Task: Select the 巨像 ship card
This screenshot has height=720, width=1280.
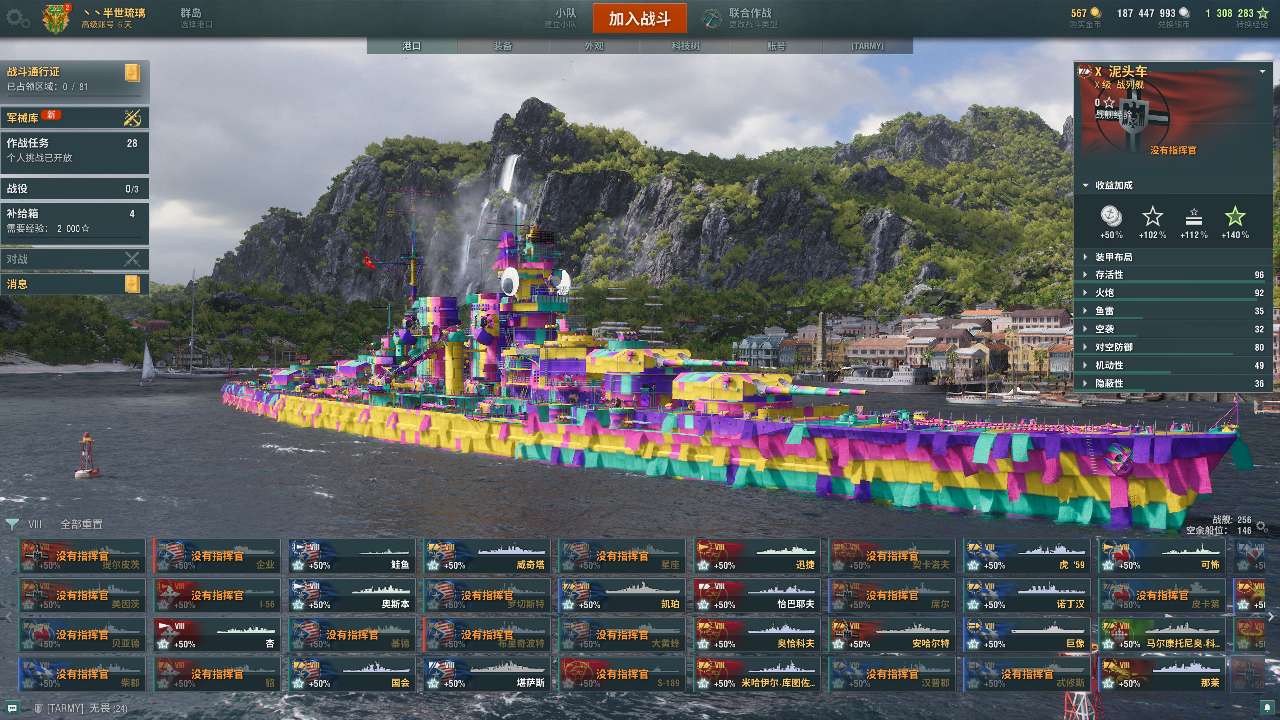Action: point(1027,635)
